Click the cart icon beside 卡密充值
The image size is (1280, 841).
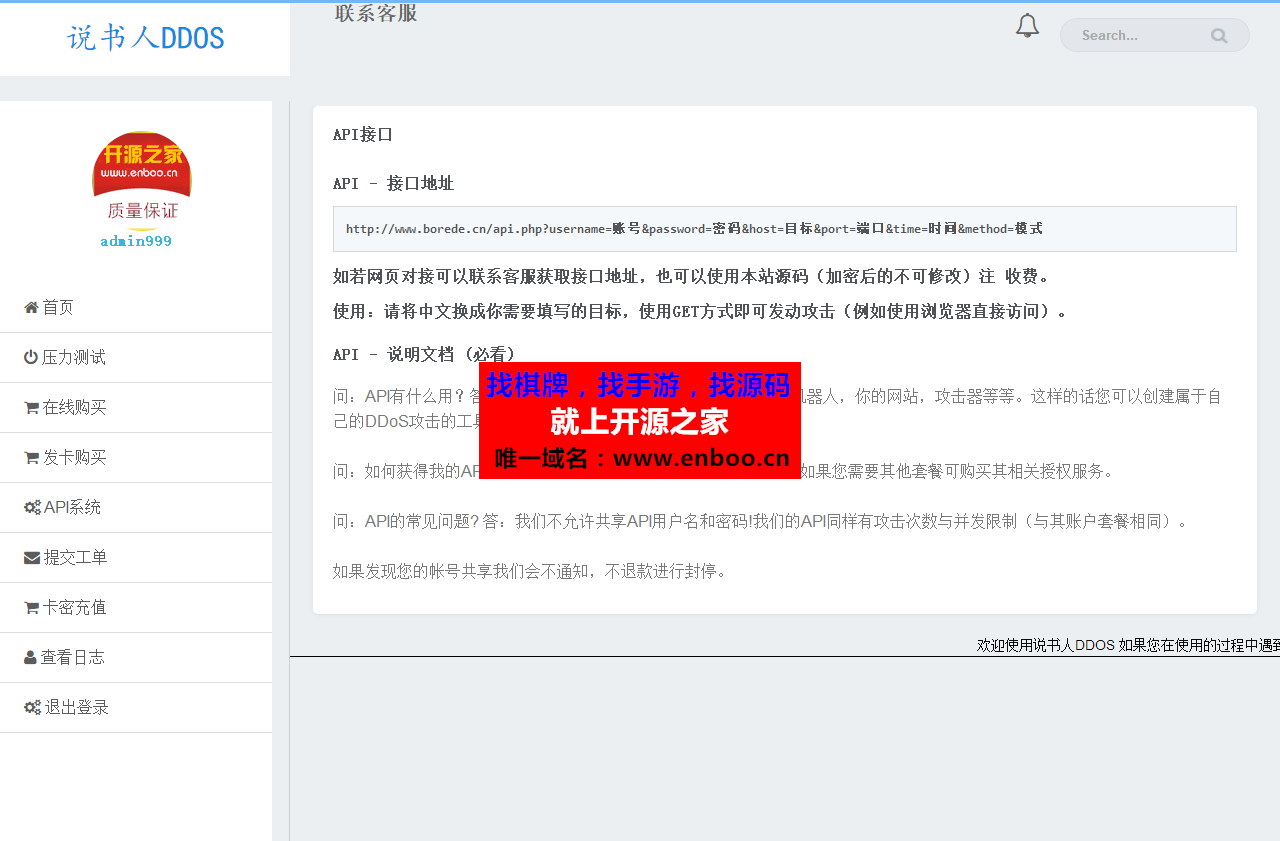tap(31, 607)
